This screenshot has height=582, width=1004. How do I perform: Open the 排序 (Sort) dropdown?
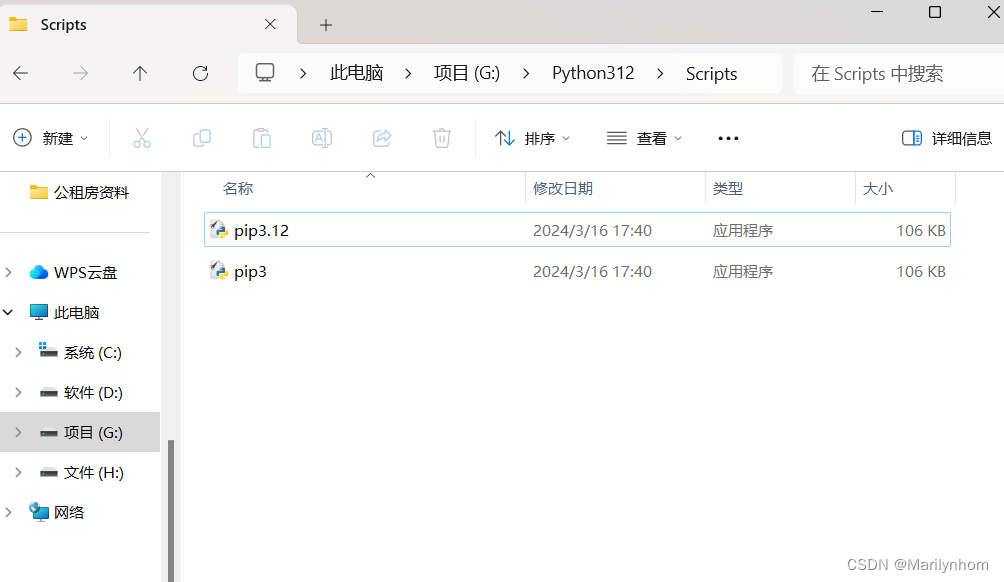pyautogui.click(x=532, y=138)
